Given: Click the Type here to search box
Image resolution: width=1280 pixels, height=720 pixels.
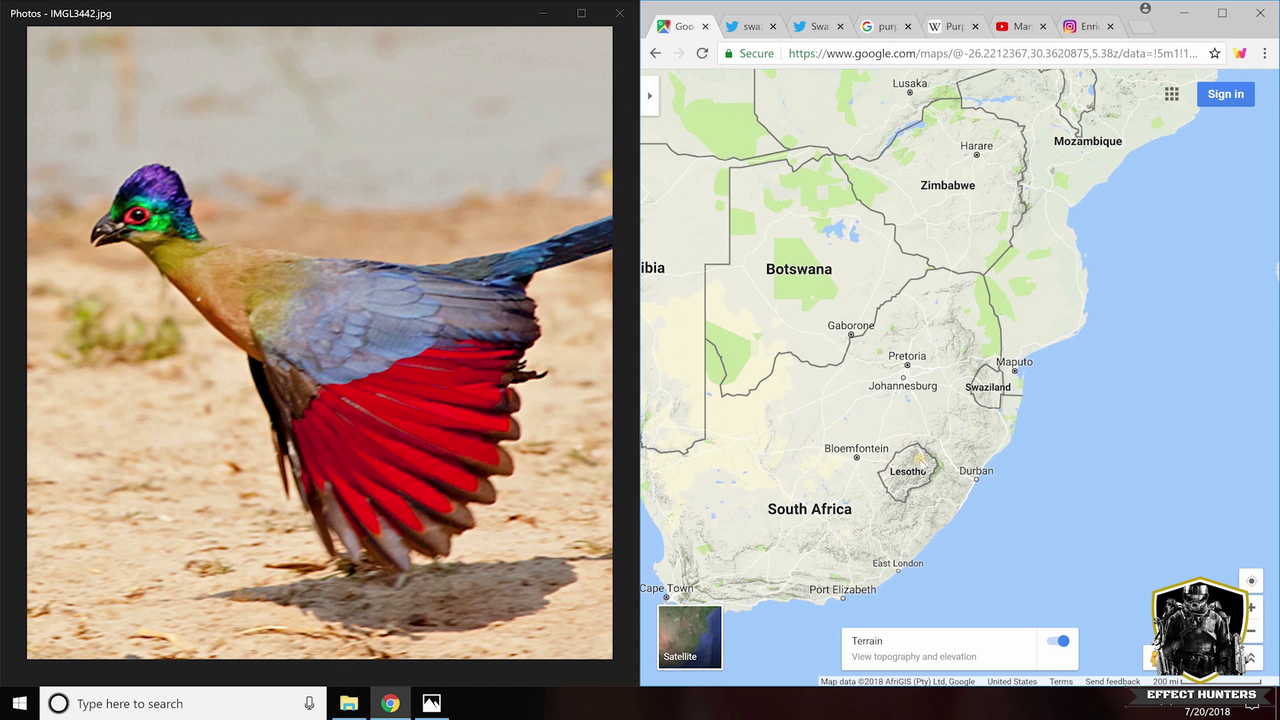Looking at the screenshot, I should pos(180,703).
